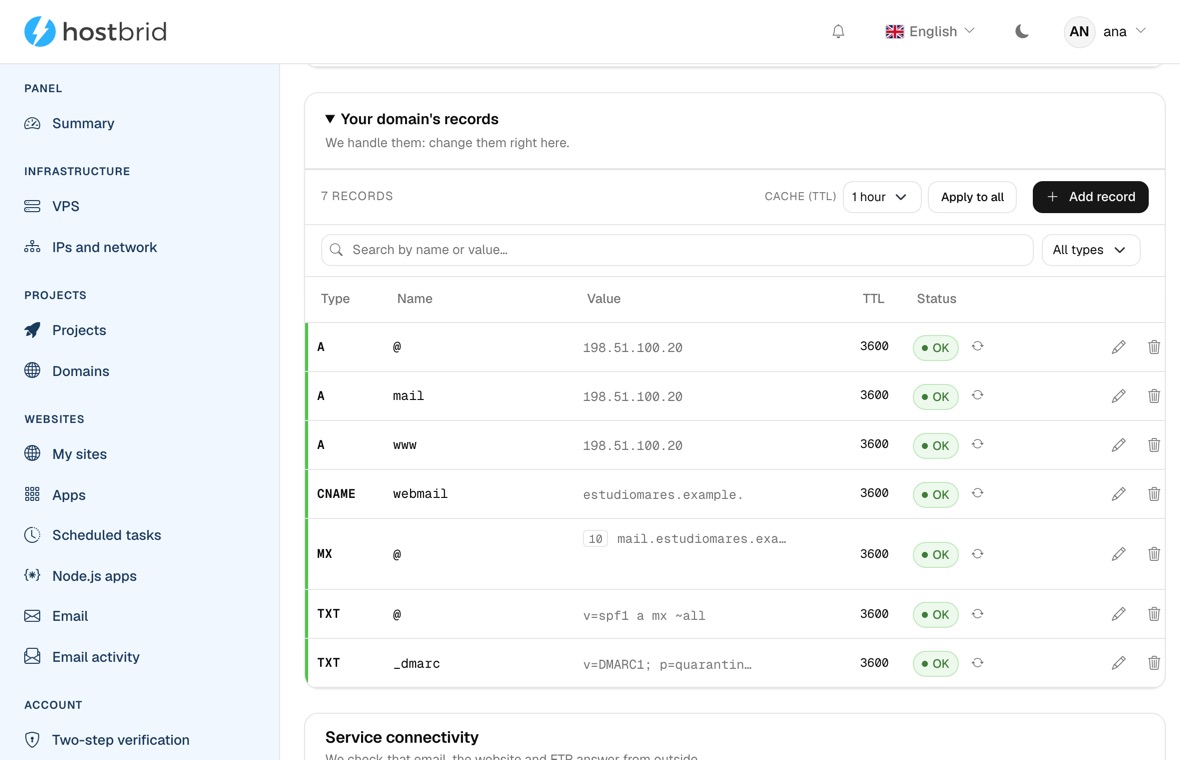Open the 1 hour TTL dropdown
1180x760 pixels.
tap(881, 197)
